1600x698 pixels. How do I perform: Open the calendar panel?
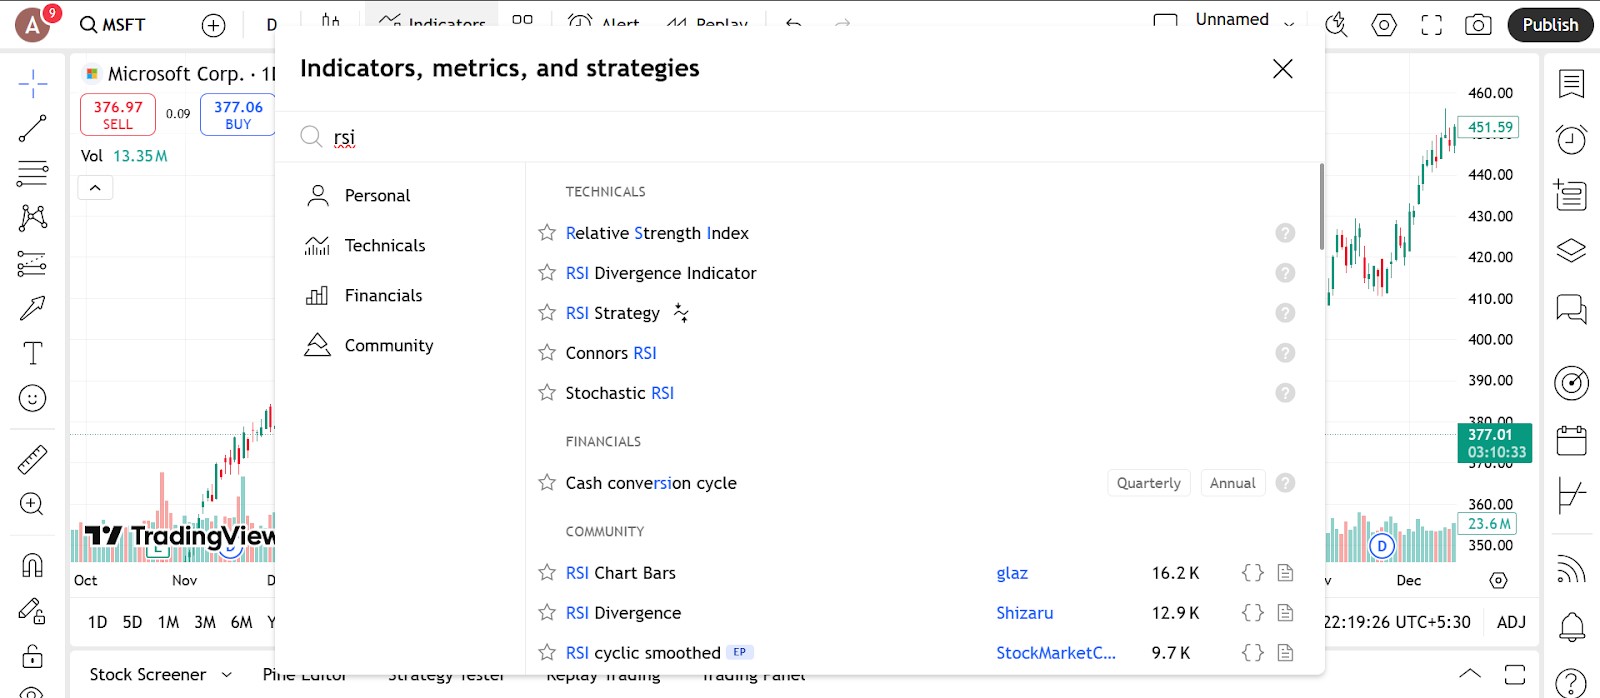pos(1572,440)
